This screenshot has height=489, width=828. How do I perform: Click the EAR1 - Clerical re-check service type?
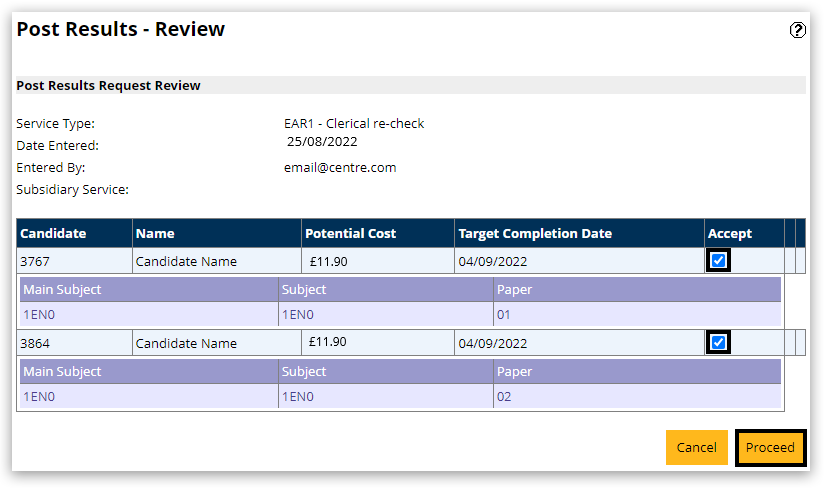(354, 123)
